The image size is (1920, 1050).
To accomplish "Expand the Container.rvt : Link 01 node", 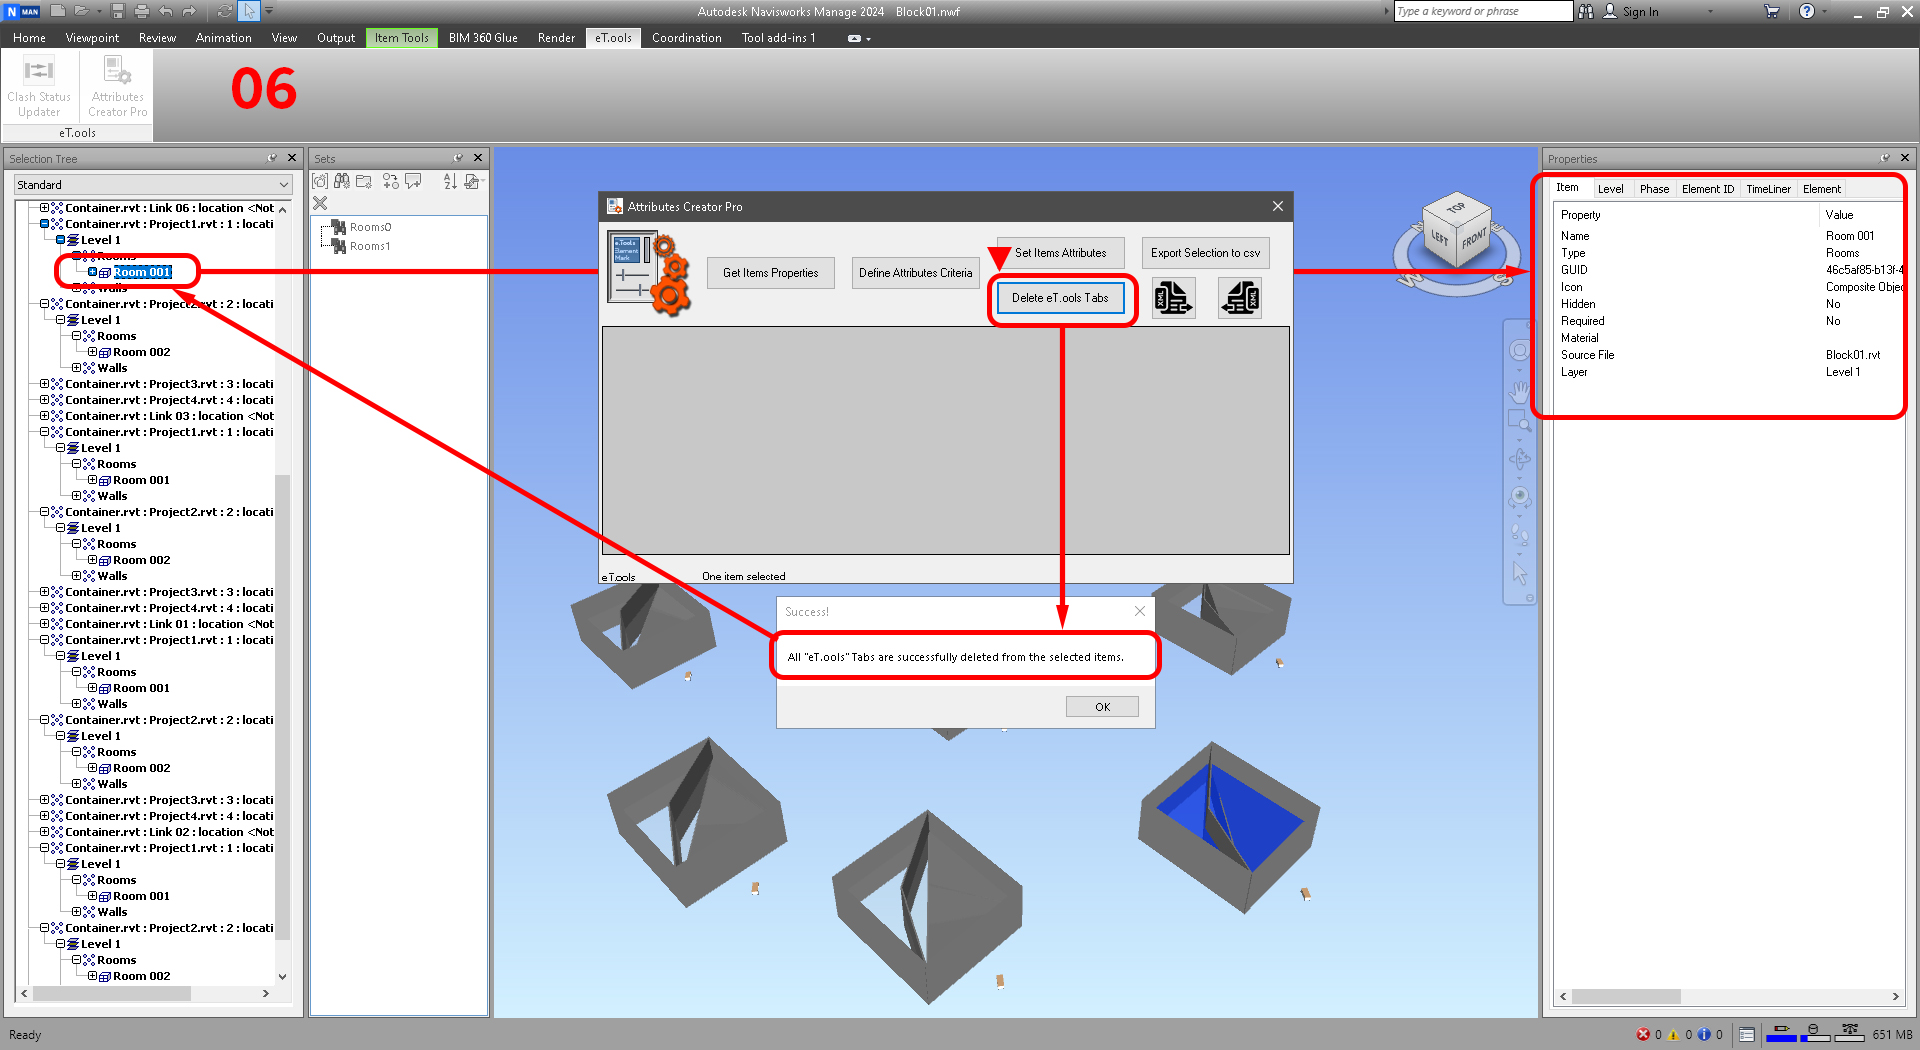I will click(x=44, y=624).
